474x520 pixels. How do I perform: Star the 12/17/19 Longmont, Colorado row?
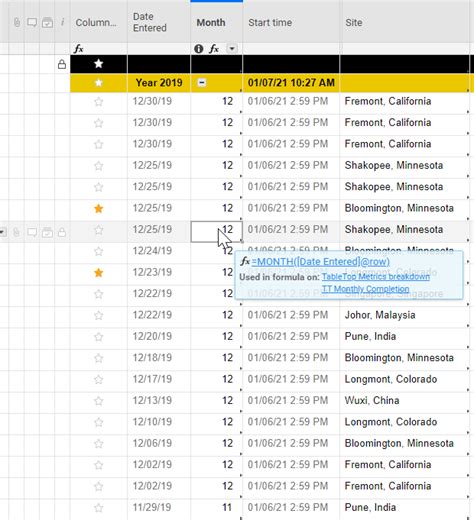(x=98, y=379)
